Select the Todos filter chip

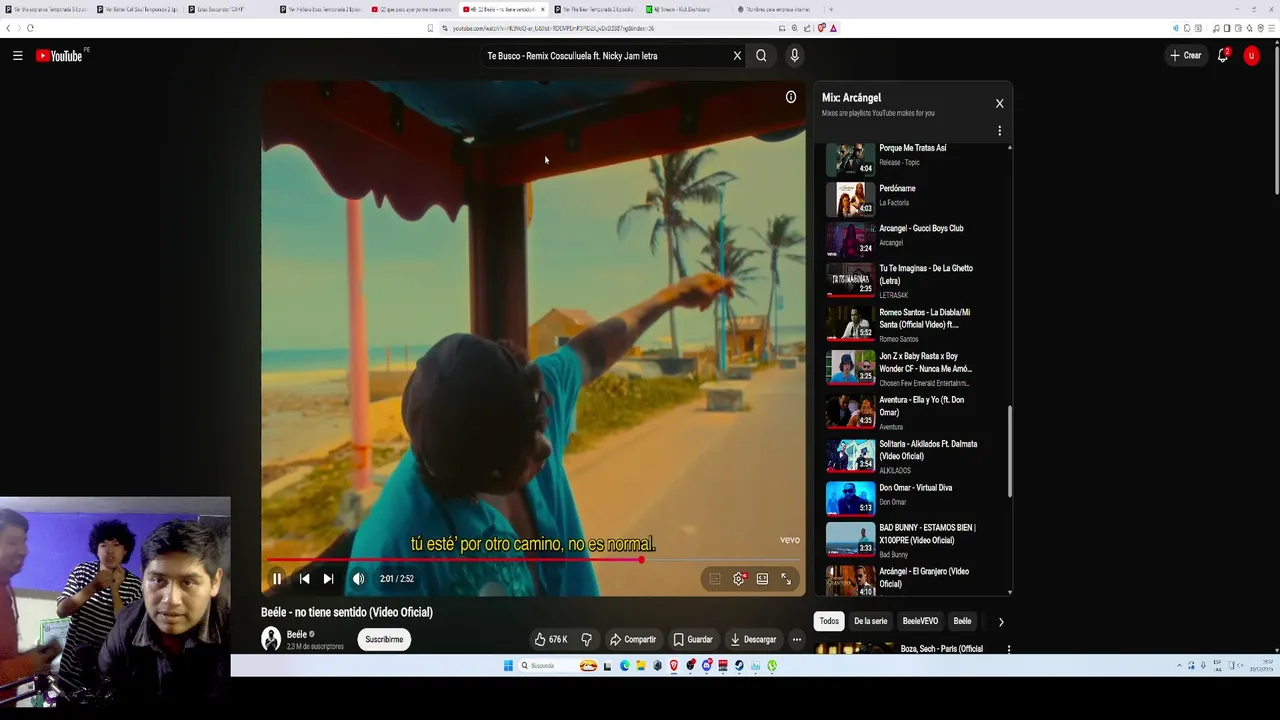(829, 621)
